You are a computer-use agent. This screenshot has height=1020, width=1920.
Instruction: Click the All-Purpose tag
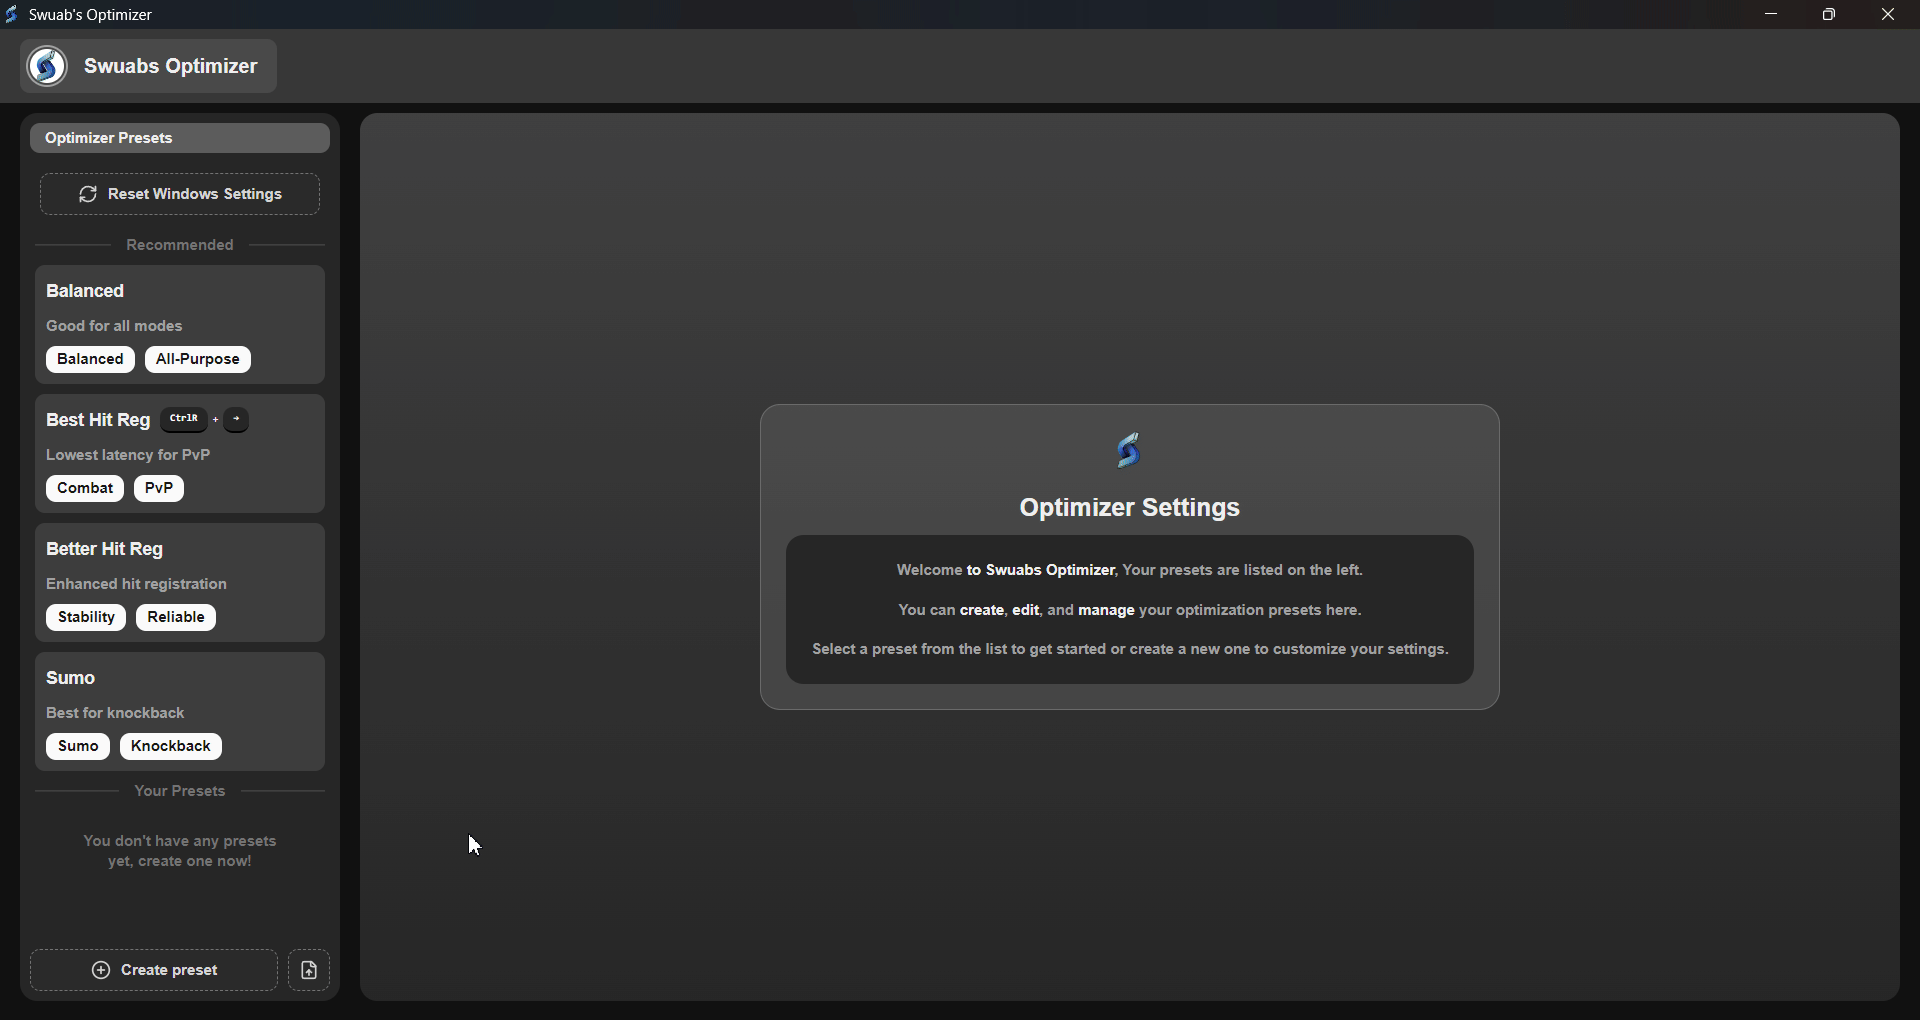click(198, 360)
